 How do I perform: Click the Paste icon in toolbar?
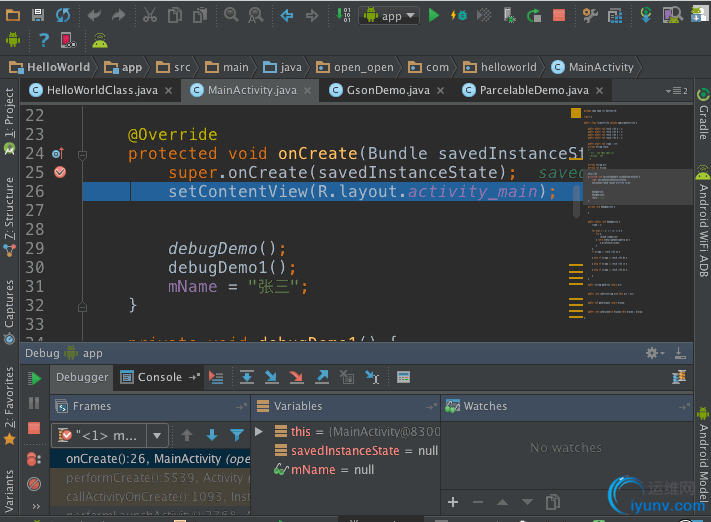pyautogui.click(x=200, y=15)
